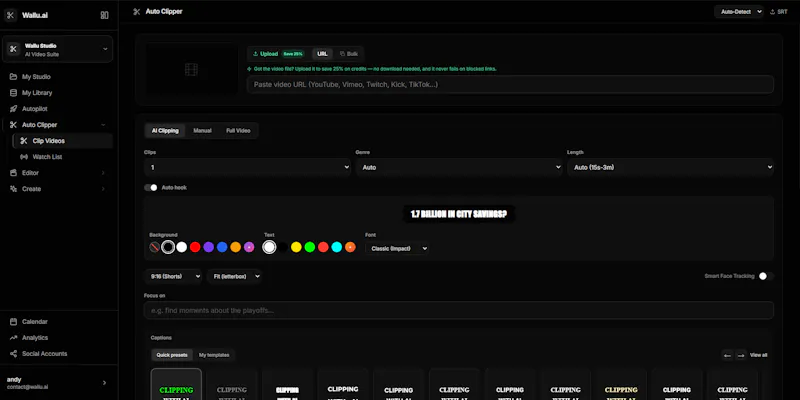The image size is (800, 400).
Task: Pick the orange background color swatch
Action: tap(235, 247)
